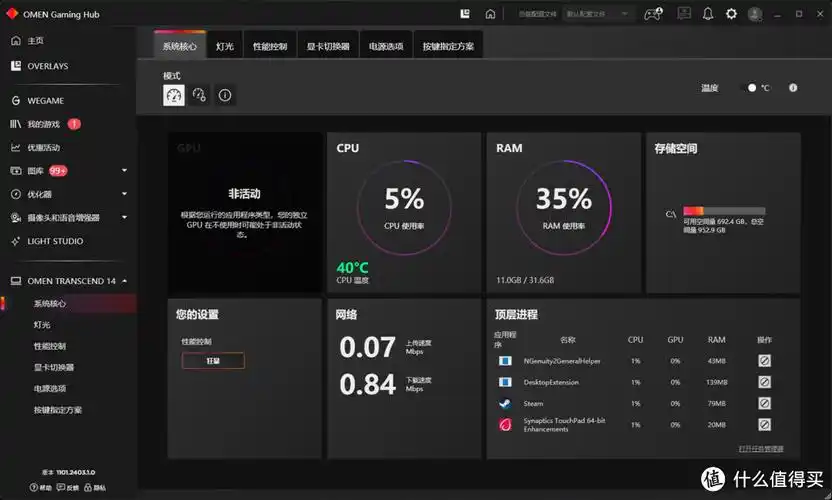Viewport: 832px width, 500px height.
Task: Switch to the 按键指定方案 tab
Action: pos(448,46)
